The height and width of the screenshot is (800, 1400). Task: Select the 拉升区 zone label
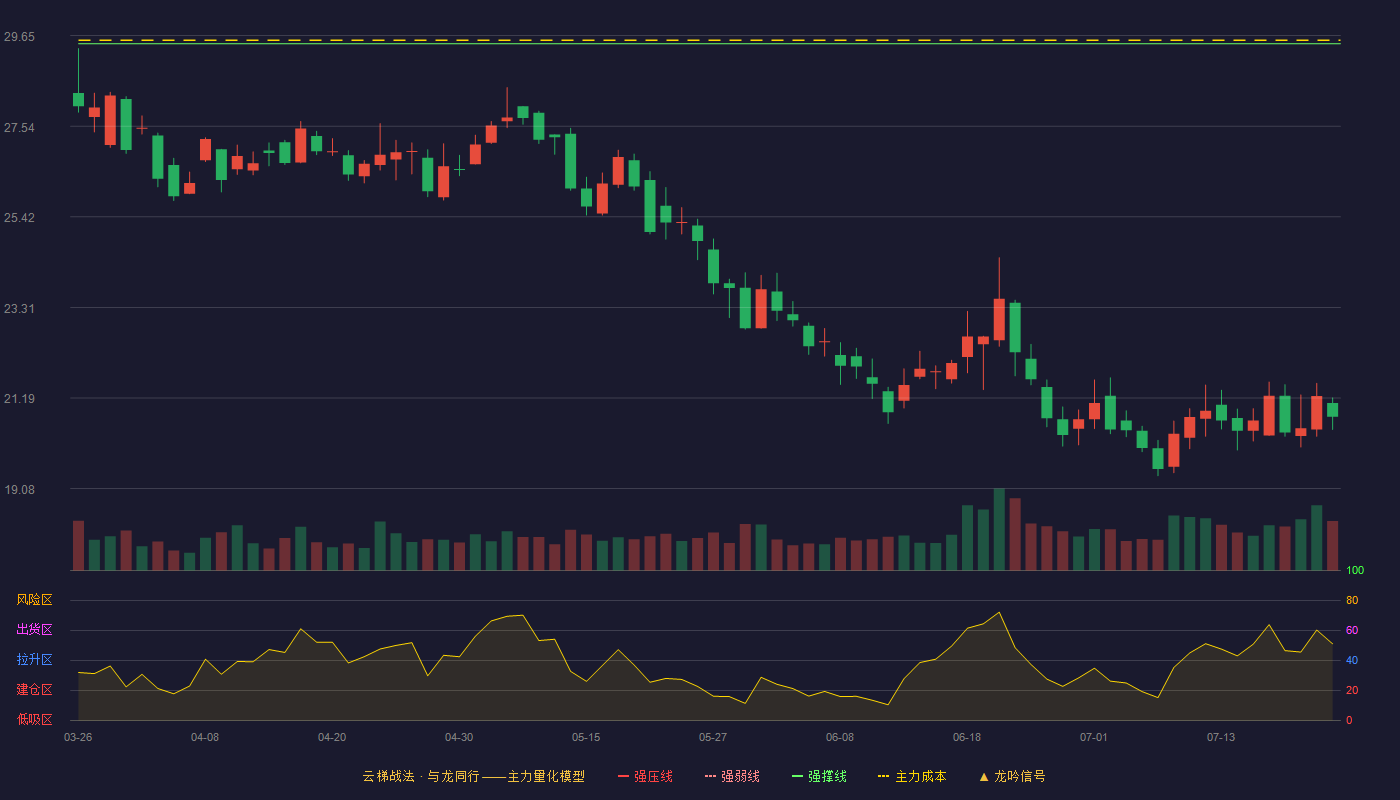34,660
